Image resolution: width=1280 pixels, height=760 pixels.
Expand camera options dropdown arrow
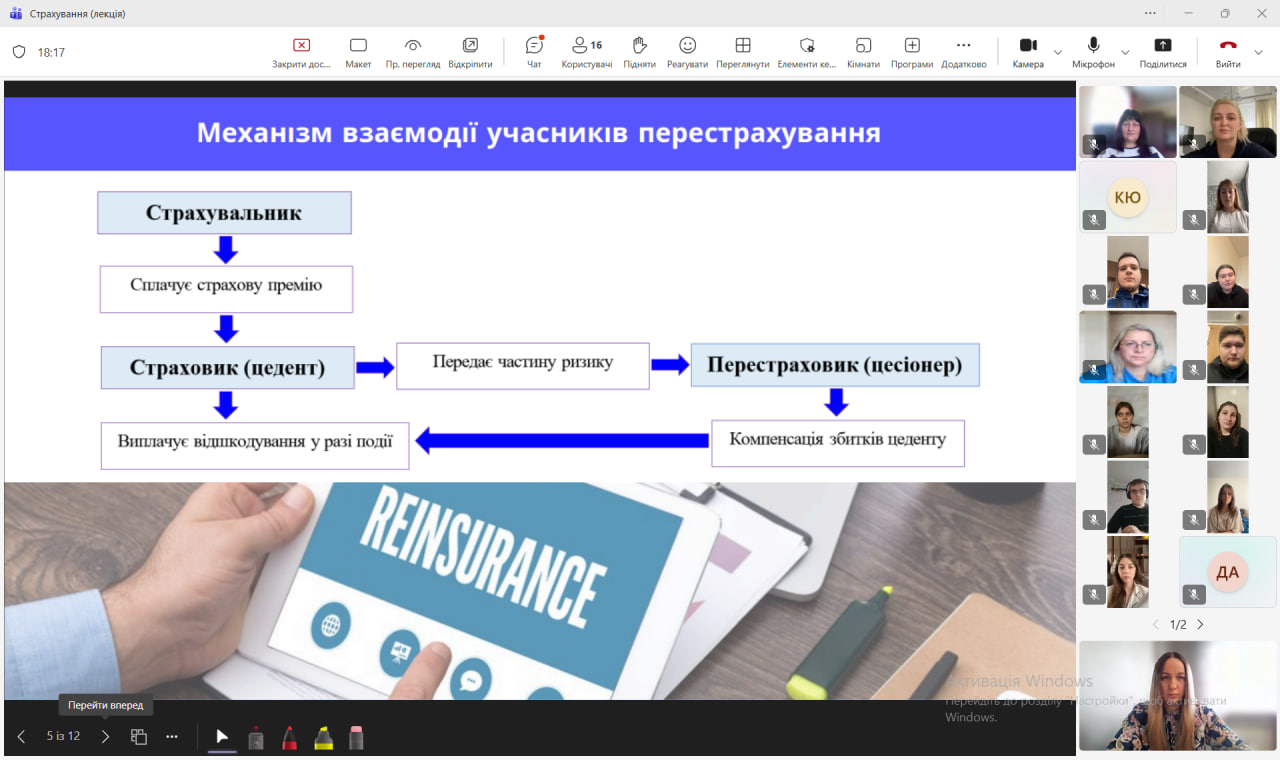pyautogui.click(x=1058, y=52)
